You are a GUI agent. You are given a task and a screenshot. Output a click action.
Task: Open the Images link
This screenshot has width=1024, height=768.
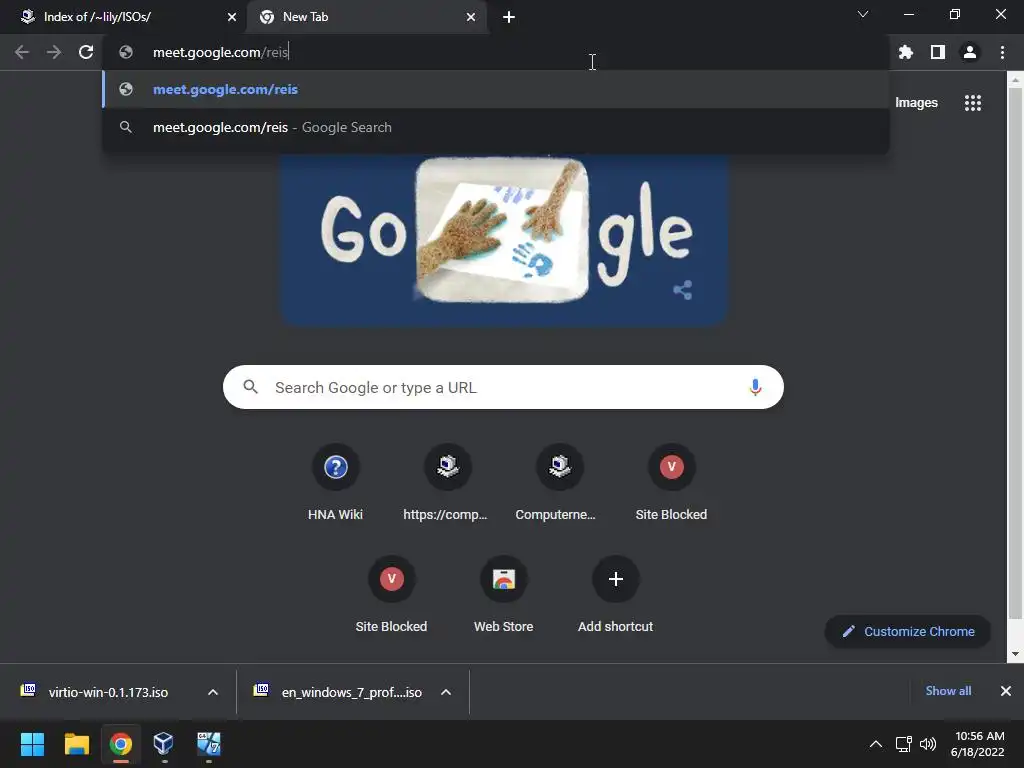coord(916,103)
